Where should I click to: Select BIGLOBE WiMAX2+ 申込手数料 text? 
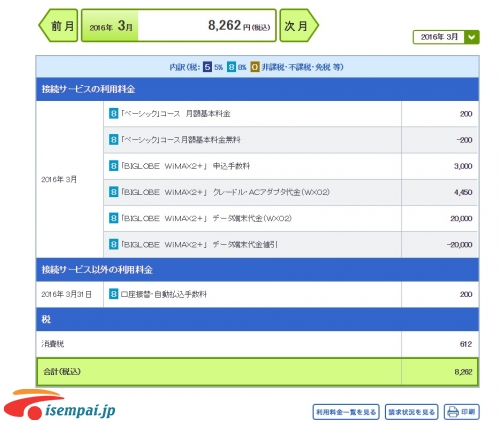tap(185, 166)
